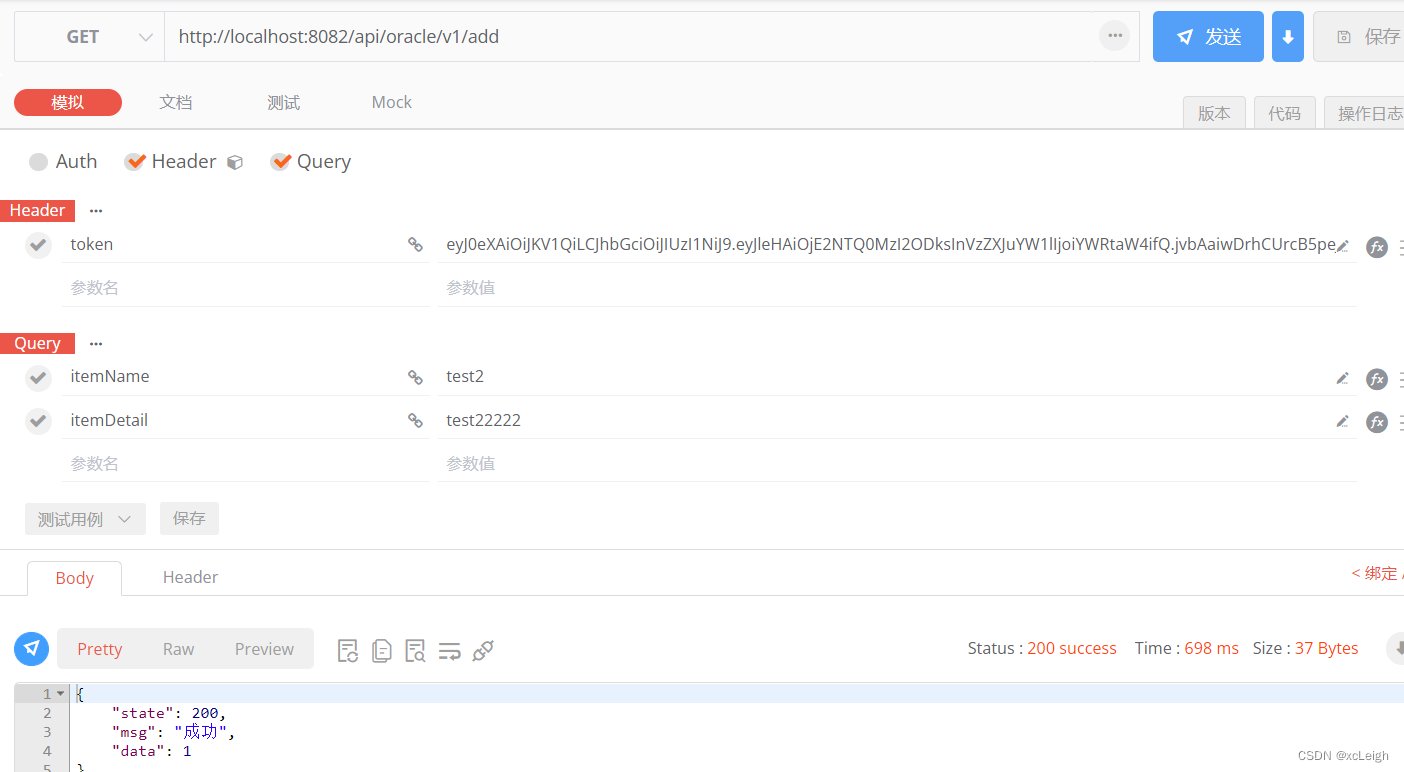
Task: Click the fx function icon in token row
Action: [1377, 246]
